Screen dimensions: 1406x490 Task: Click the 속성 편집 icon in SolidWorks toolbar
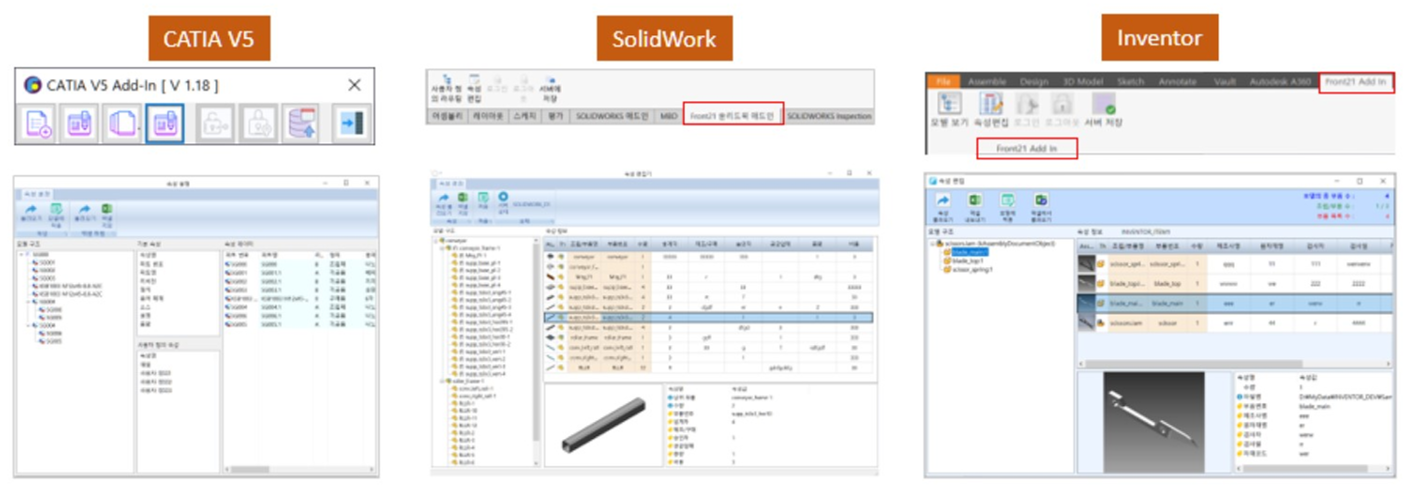473,78
